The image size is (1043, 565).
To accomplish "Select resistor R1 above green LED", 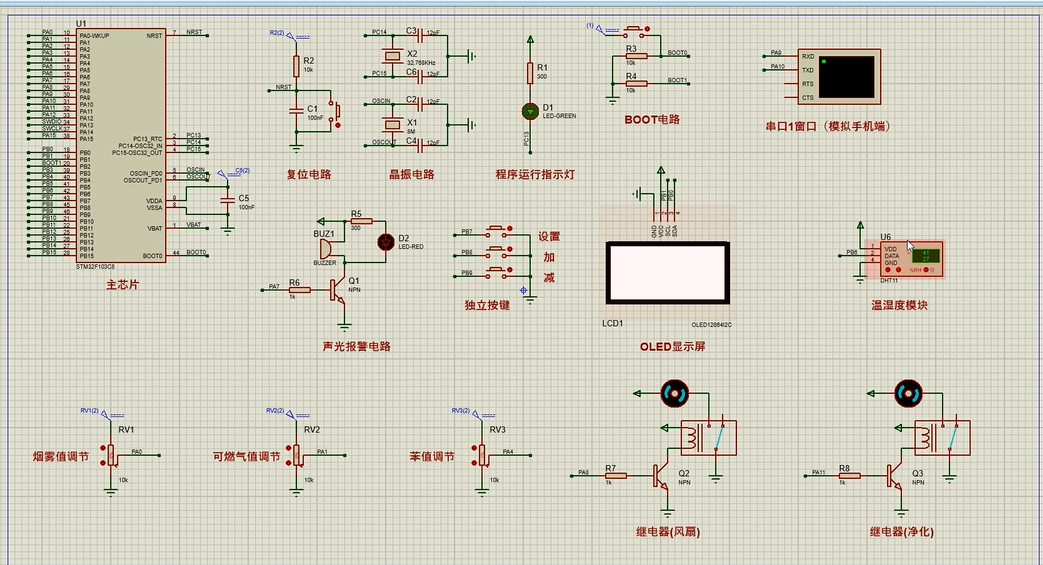I will click(530, 73).
